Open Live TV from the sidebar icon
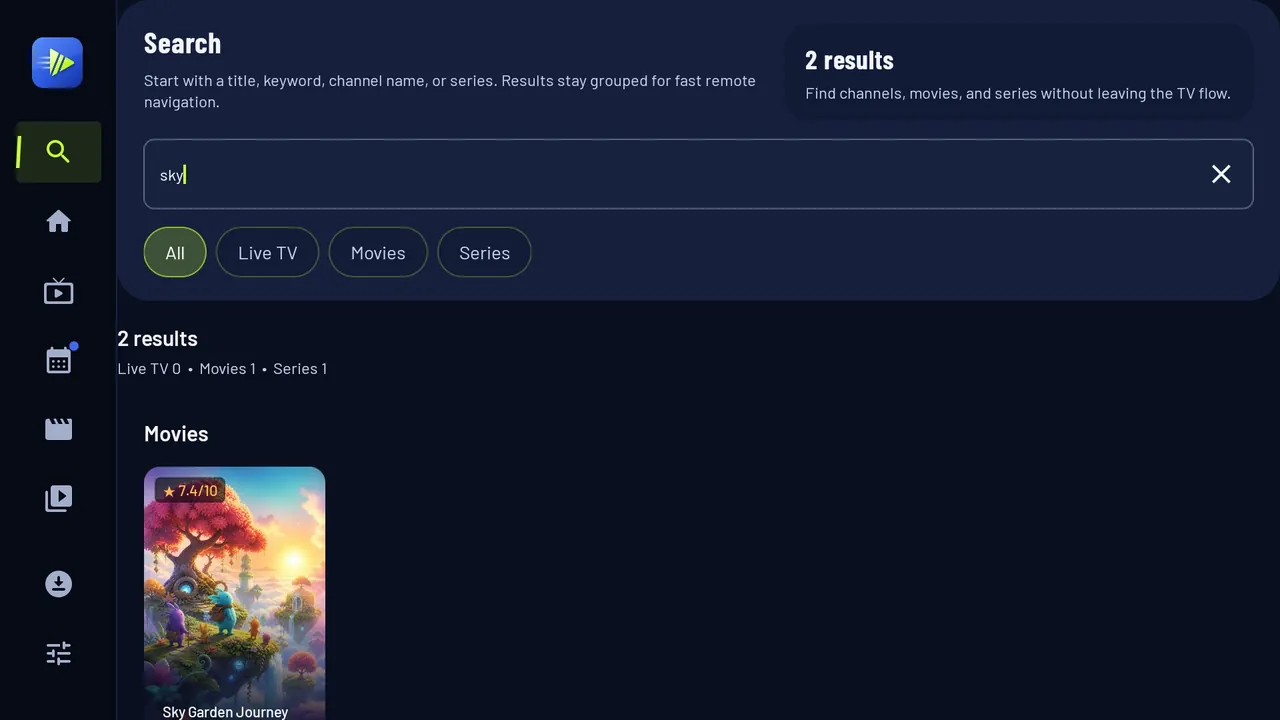The image size is (1280, 720). click(x=58, y=291)
